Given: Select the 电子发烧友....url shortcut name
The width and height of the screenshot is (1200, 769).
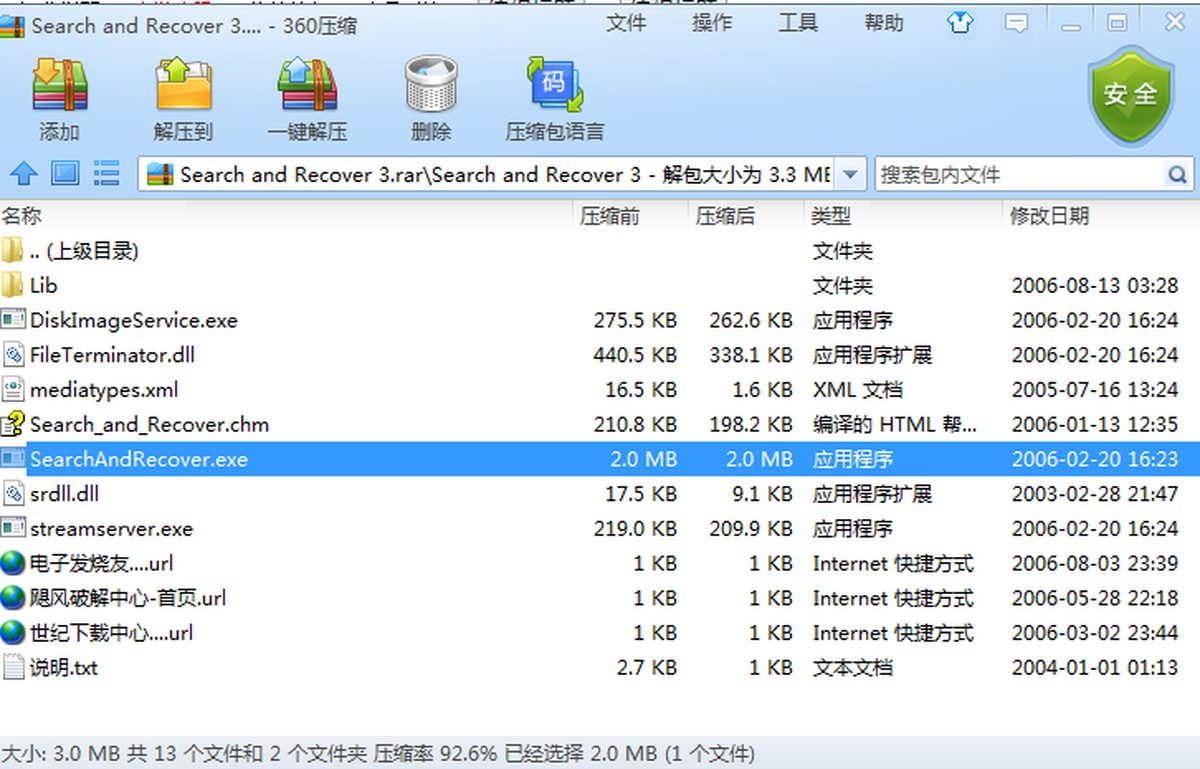Looking at the screenshot, I should tap(102, 564).
